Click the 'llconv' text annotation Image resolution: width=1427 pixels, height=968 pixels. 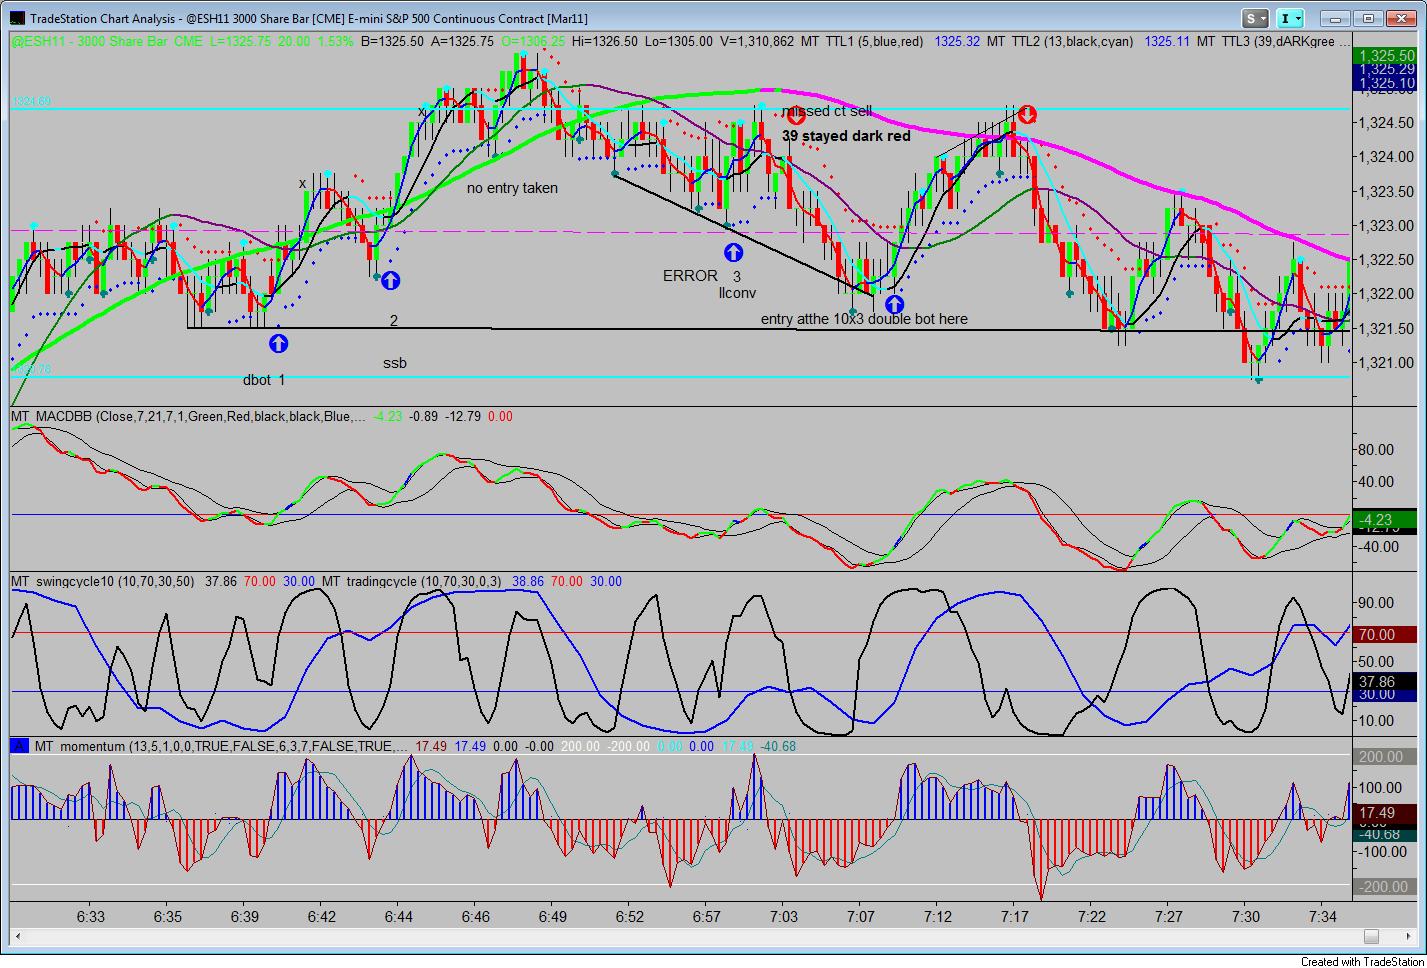(x=737, y=293)
